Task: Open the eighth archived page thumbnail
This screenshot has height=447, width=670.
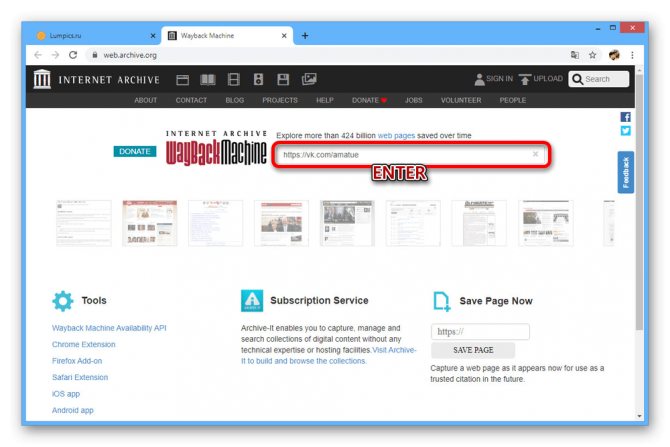Action: tap(546, 223)
